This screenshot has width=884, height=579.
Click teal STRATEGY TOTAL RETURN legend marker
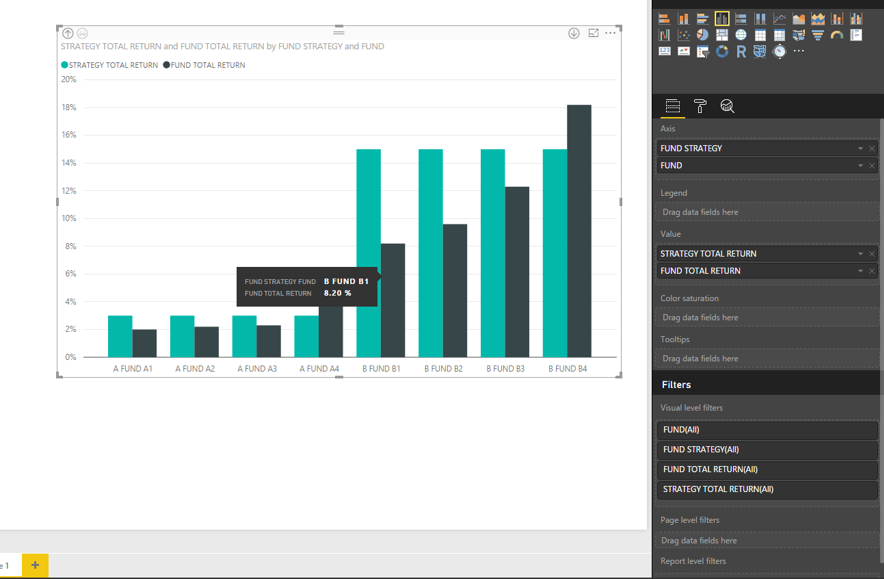(64, 65)
